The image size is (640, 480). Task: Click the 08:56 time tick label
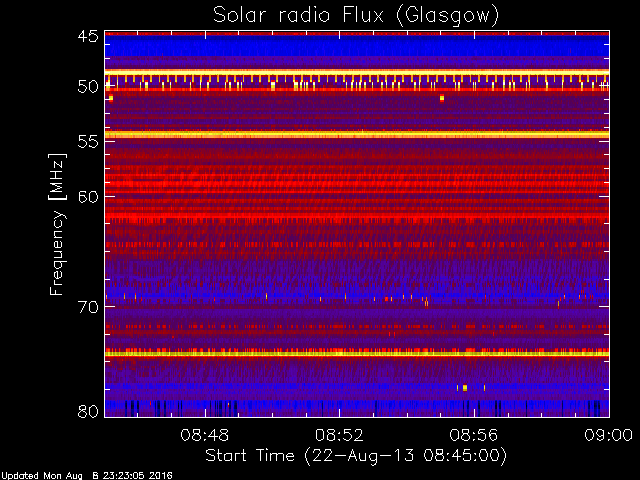click(x=474, y=435)
